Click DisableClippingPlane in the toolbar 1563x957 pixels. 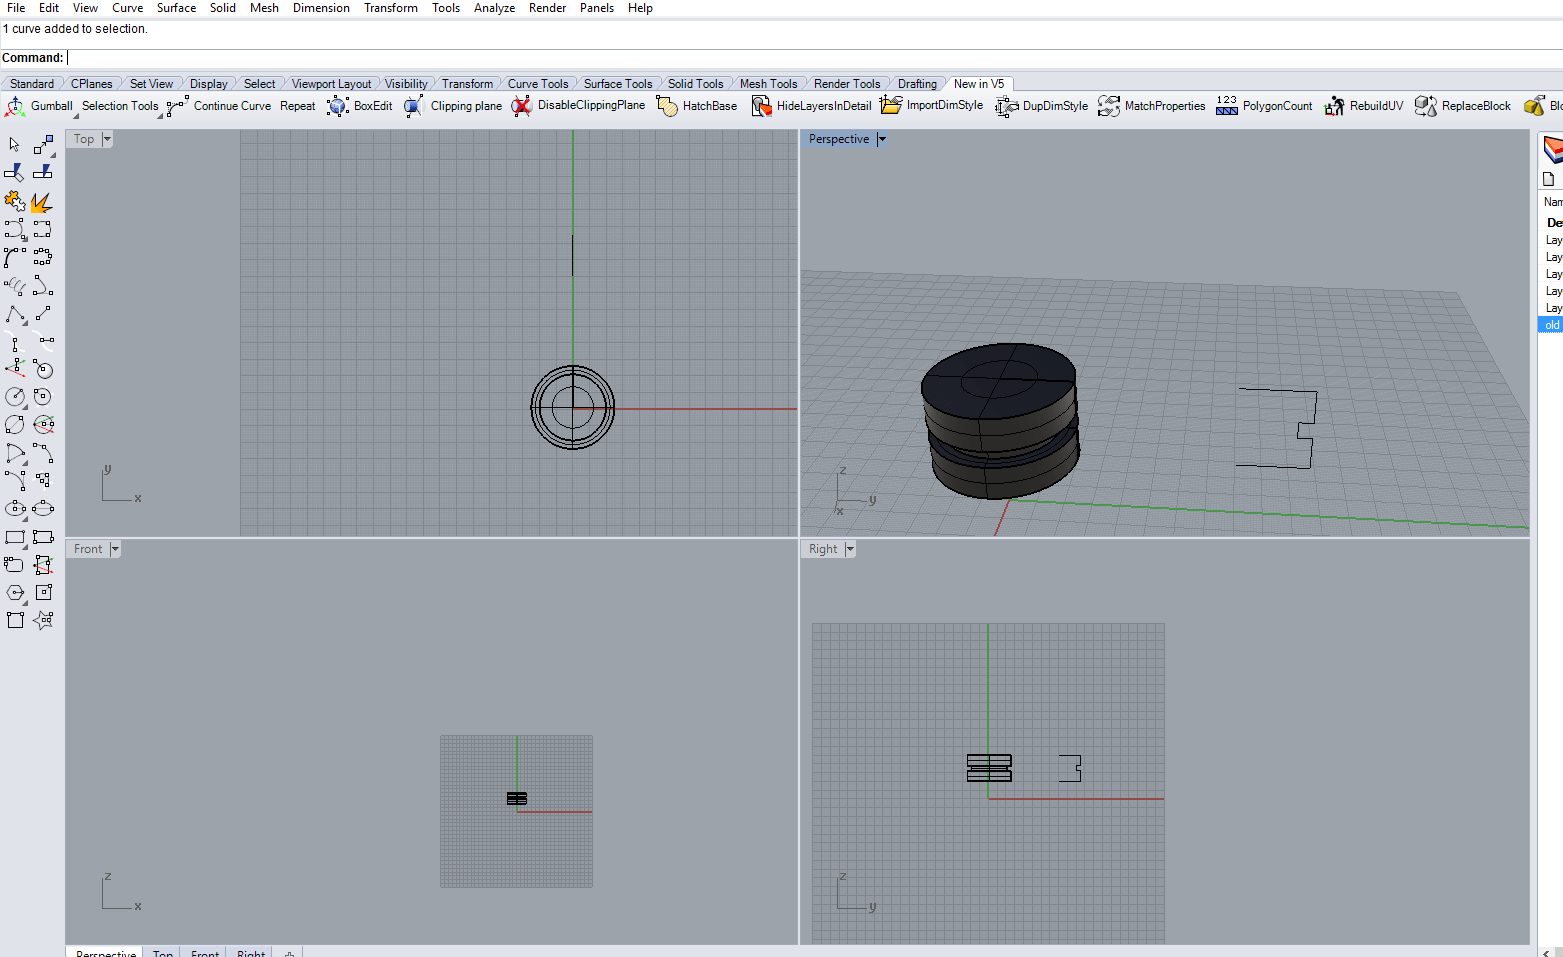(578, 106)
